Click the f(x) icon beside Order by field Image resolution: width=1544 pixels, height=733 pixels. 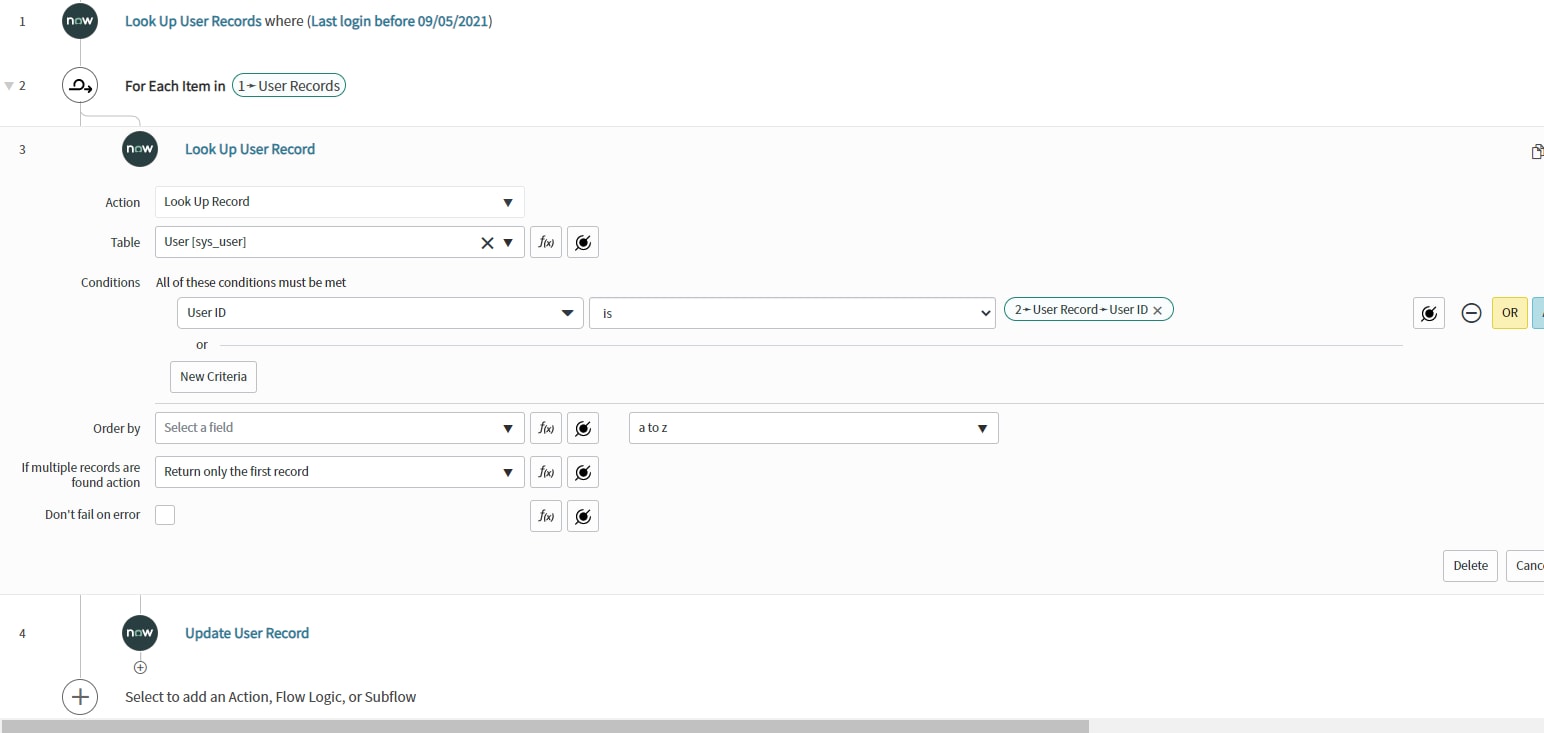[545, 427]
